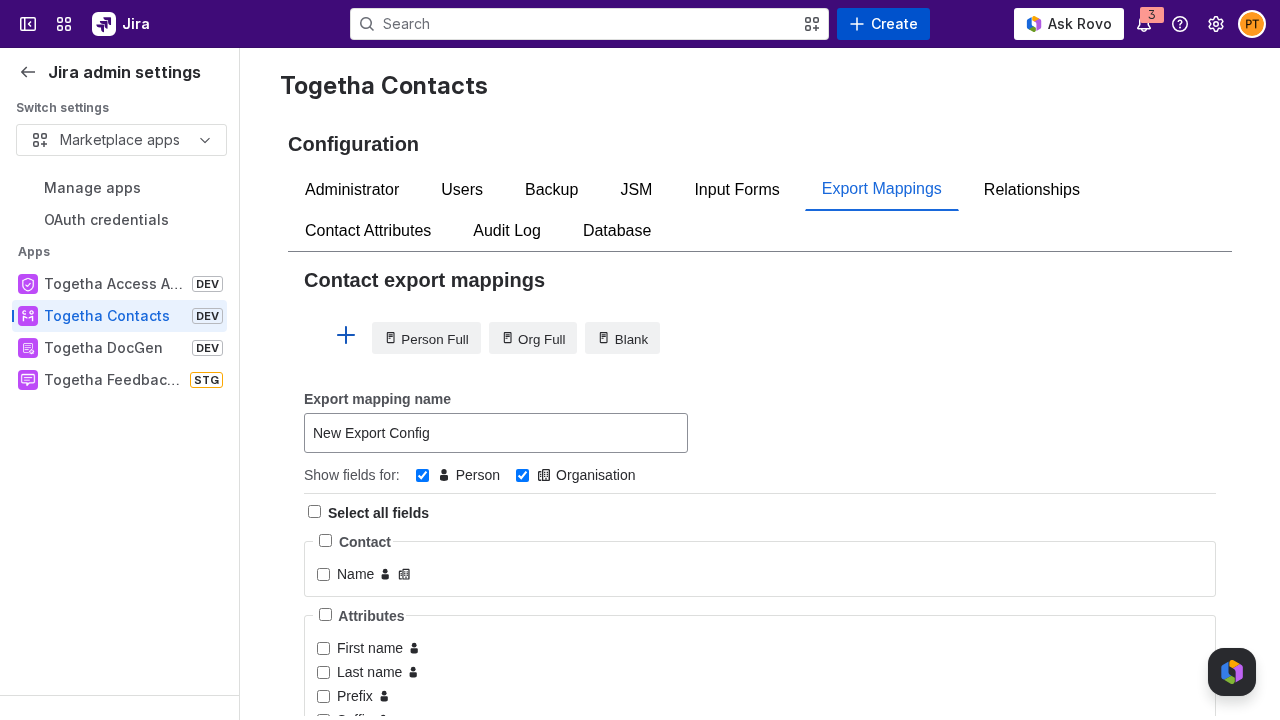
Task: Open the app switcher grid icon
Action: tap(64, 24)
